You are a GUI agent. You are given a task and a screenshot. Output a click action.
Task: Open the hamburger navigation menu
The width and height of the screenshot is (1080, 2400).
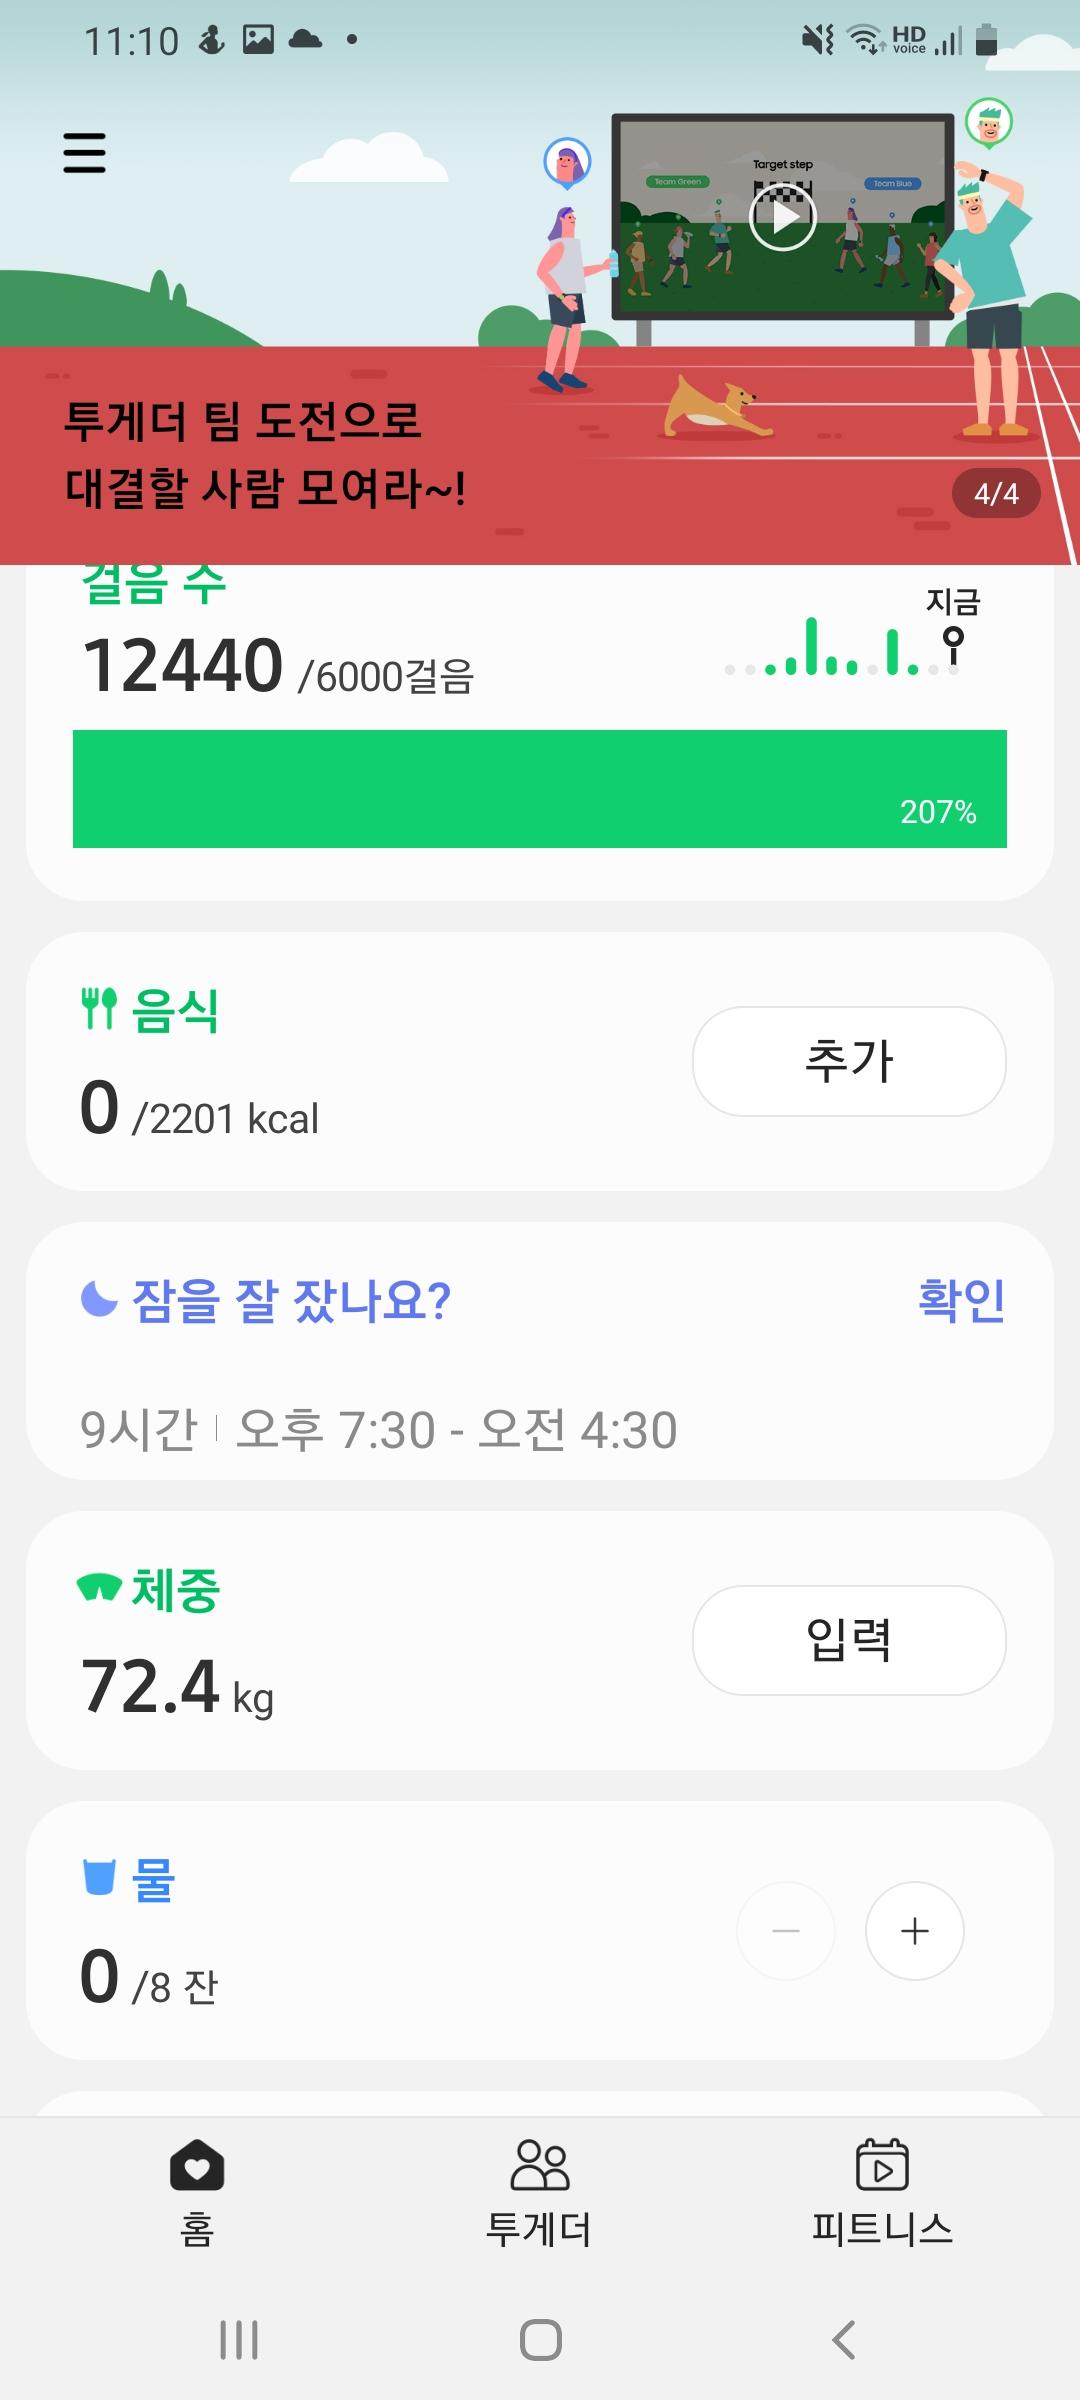(x=84, y=153)
